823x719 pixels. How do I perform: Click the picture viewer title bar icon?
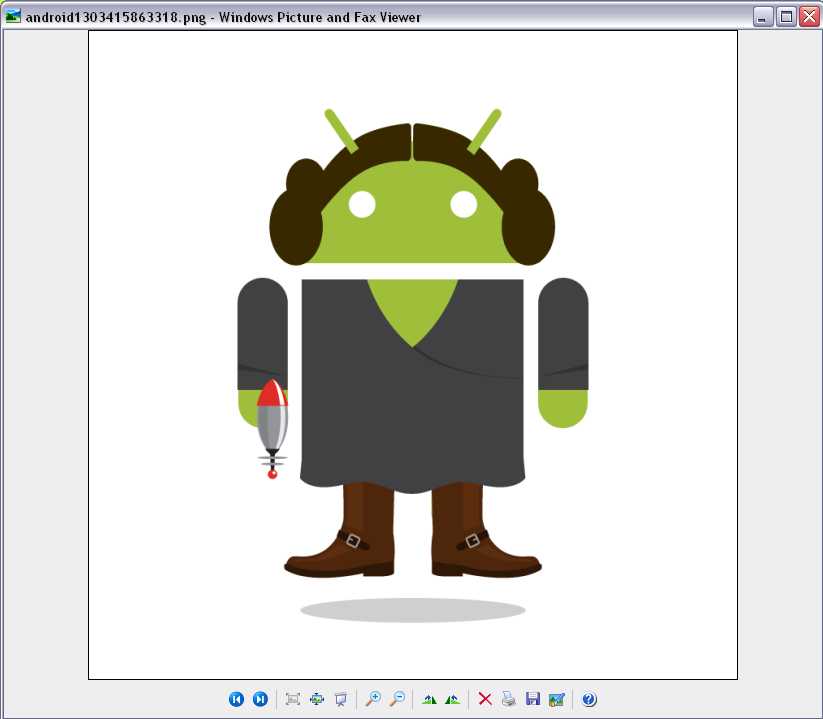point(13,17)
